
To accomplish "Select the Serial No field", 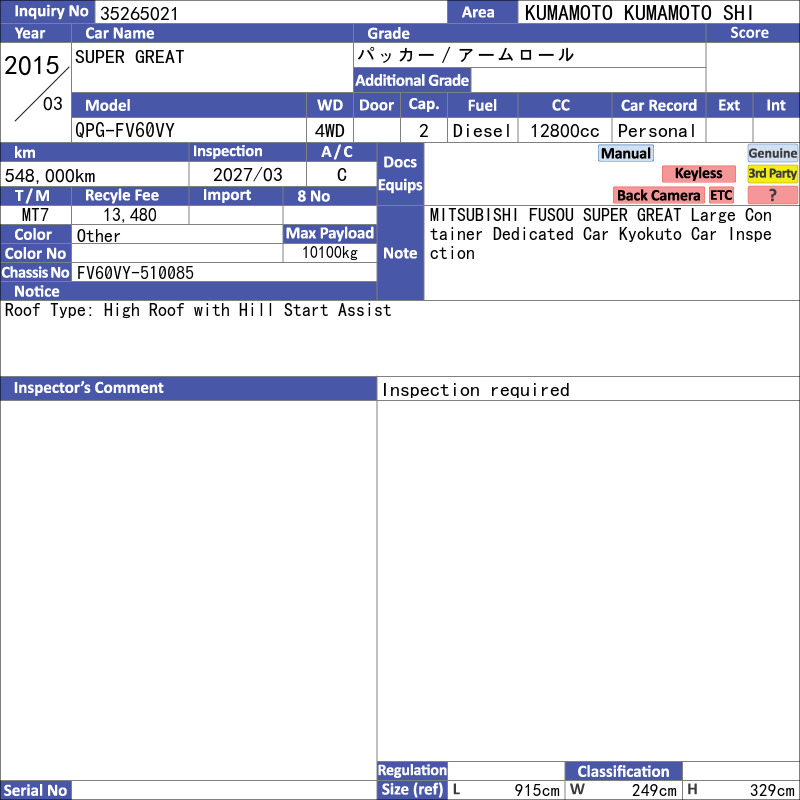I will (224, 790).
